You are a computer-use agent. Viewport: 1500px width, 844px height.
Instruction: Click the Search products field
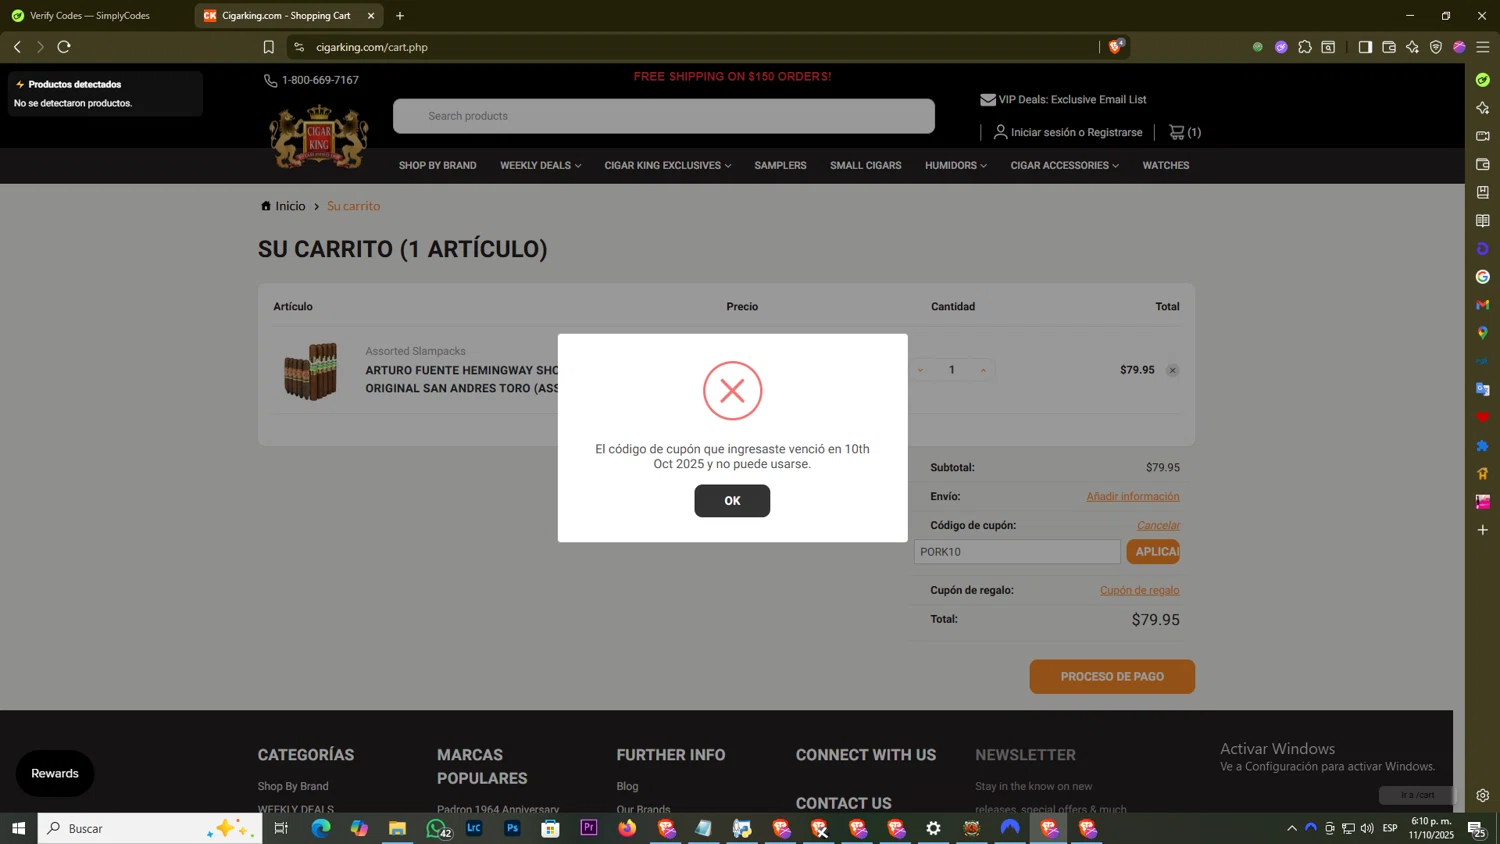pos(664,116)
